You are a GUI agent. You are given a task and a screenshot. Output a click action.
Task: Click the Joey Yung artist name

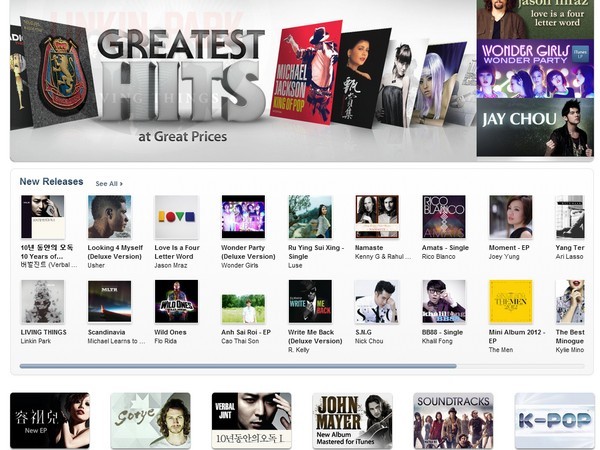pyautogui.click(x=504, y=256)
